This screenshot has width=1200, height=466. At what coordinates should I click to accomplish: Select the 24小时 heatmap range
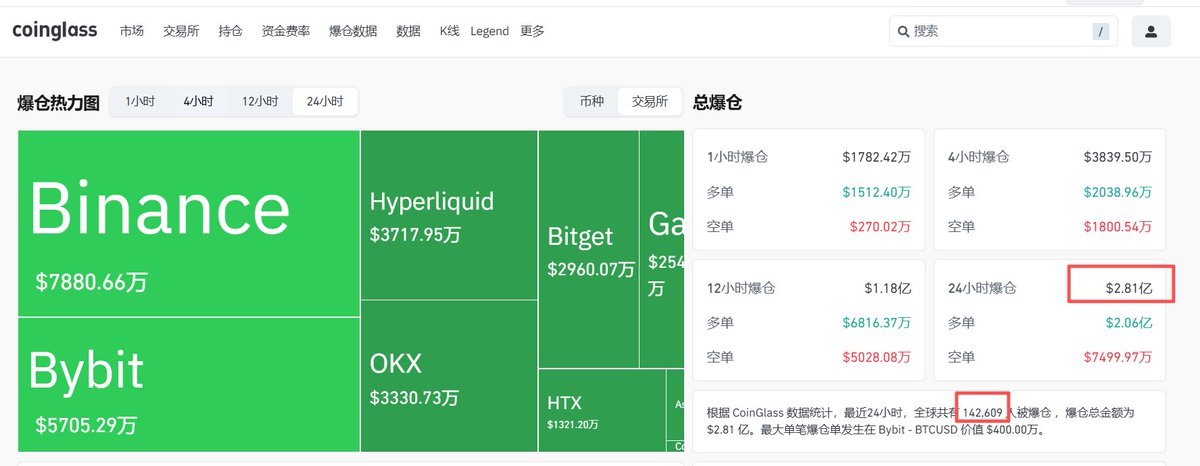tap(325, 102)
